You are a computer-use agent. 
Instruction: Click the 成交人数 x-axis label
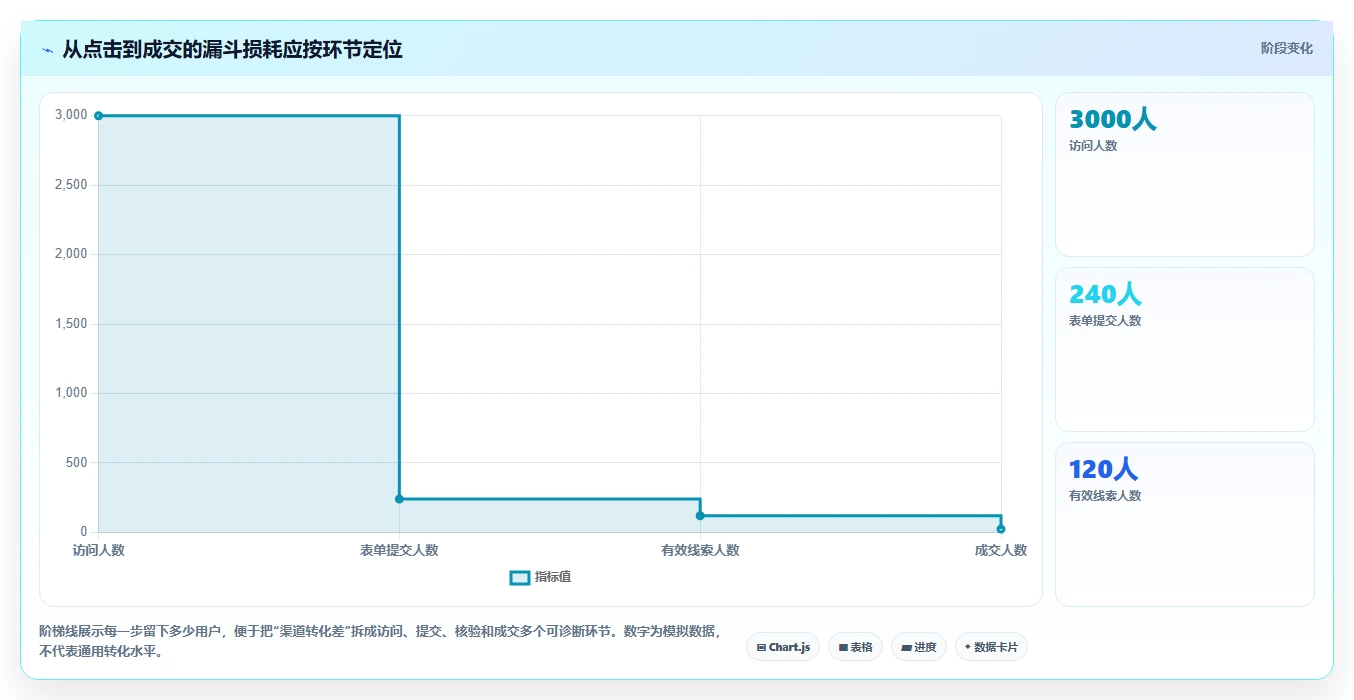pyautogui.click(x=1001, y=550)
